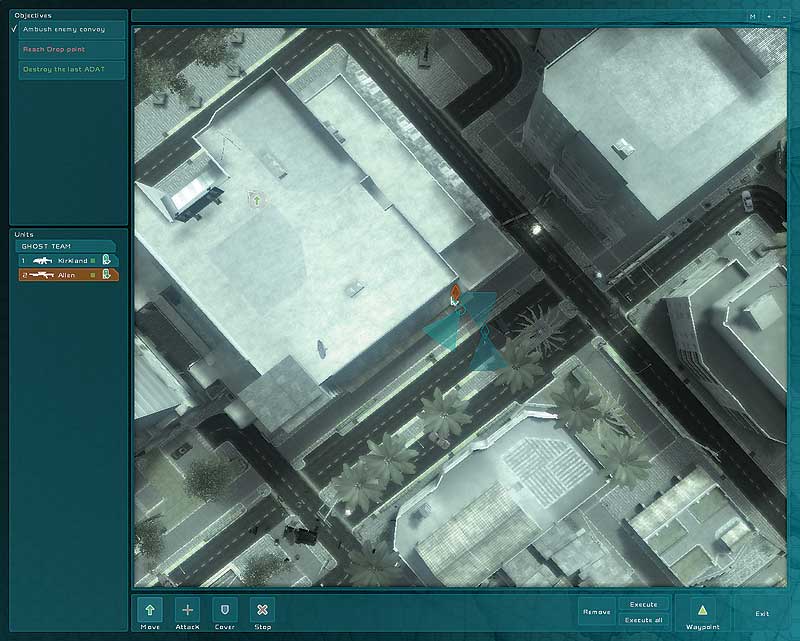Choose the Attack order

pyautogui.click(x=187, y=610)
